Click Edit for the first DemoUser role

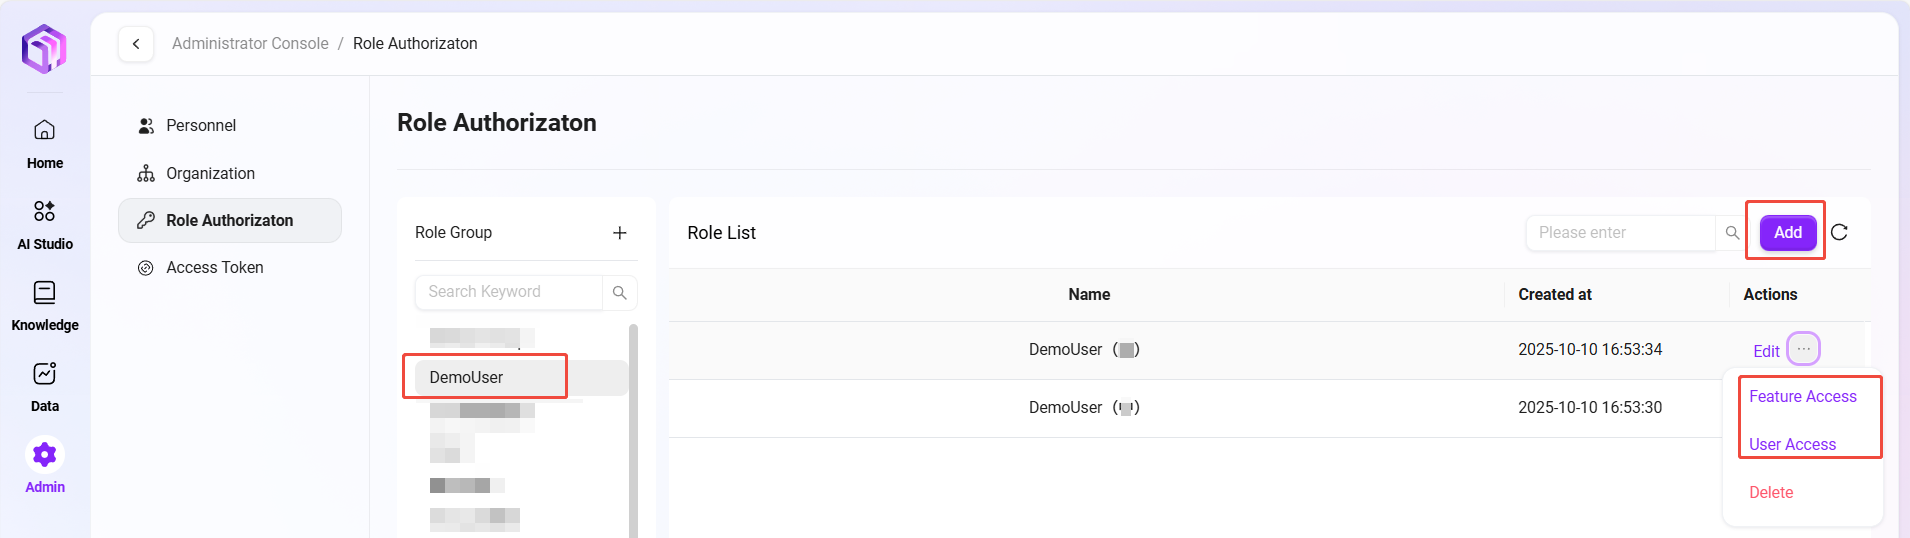(1765, 351)
